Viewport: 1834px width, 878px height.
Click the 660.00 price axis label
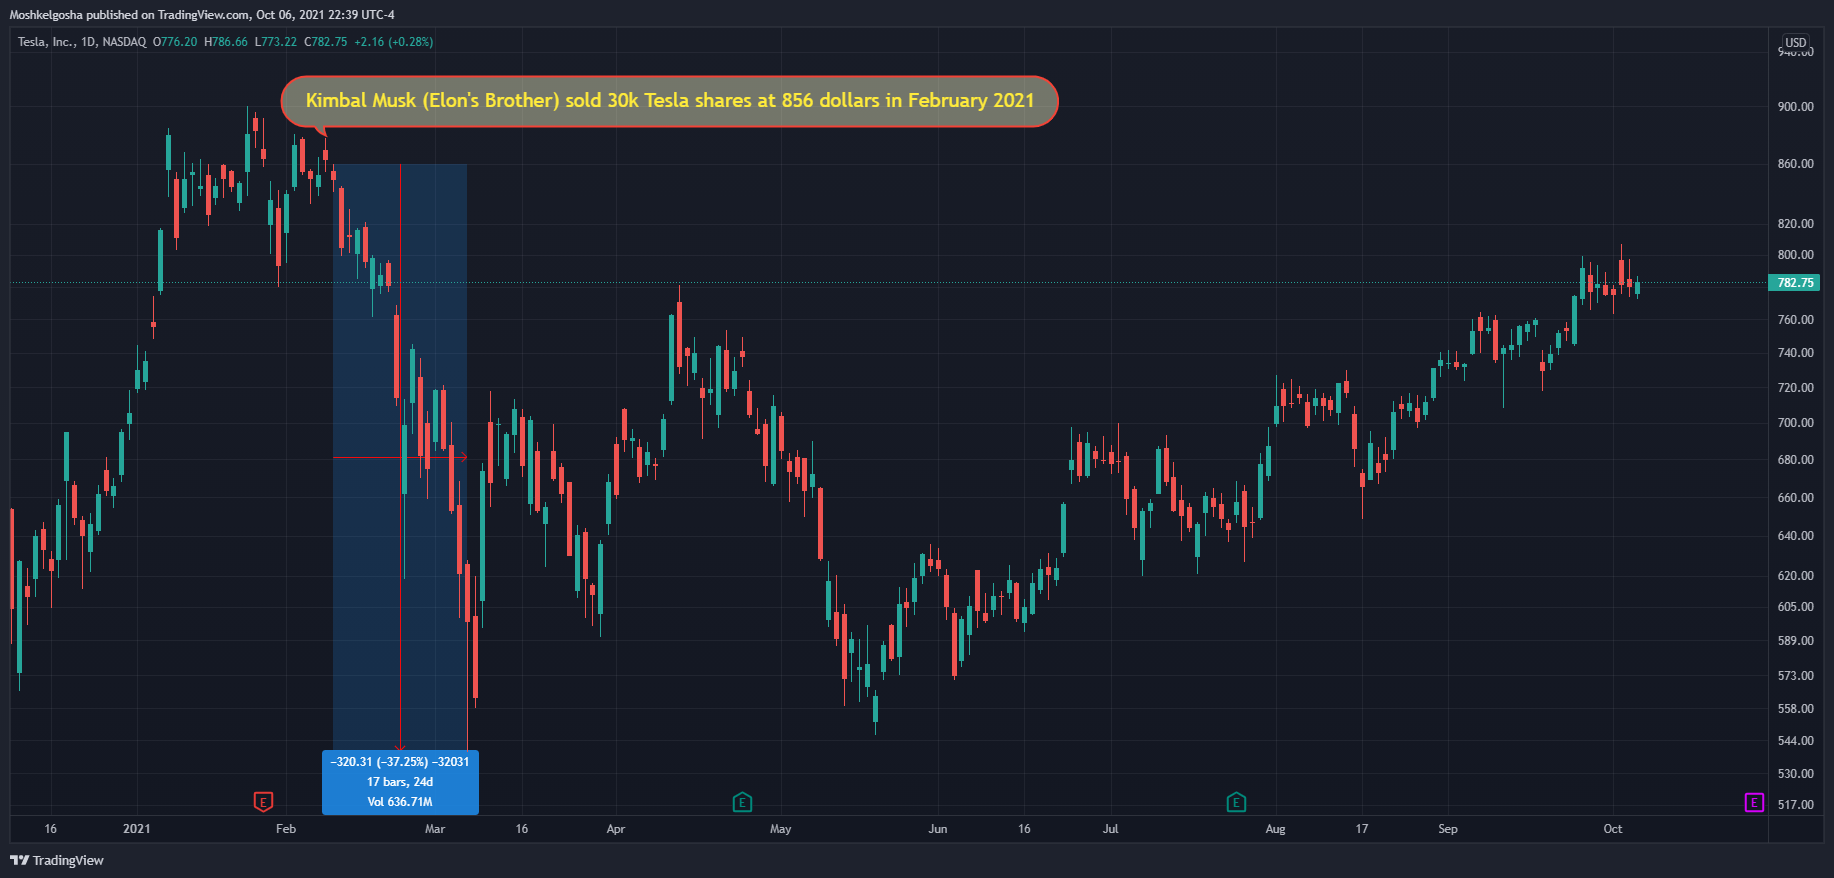[1796, 498]
